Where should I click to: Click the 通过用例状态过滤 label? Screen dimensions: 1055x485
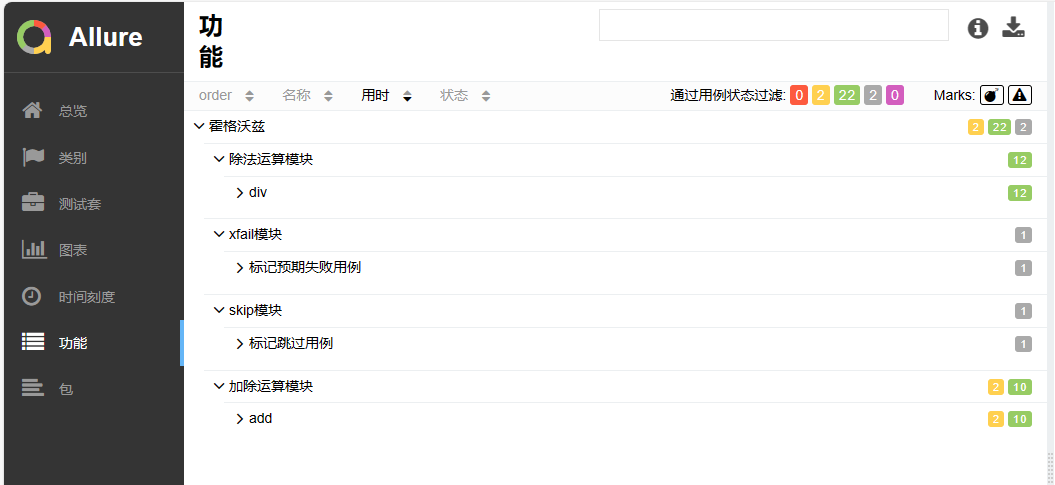(x=728, y=96)
